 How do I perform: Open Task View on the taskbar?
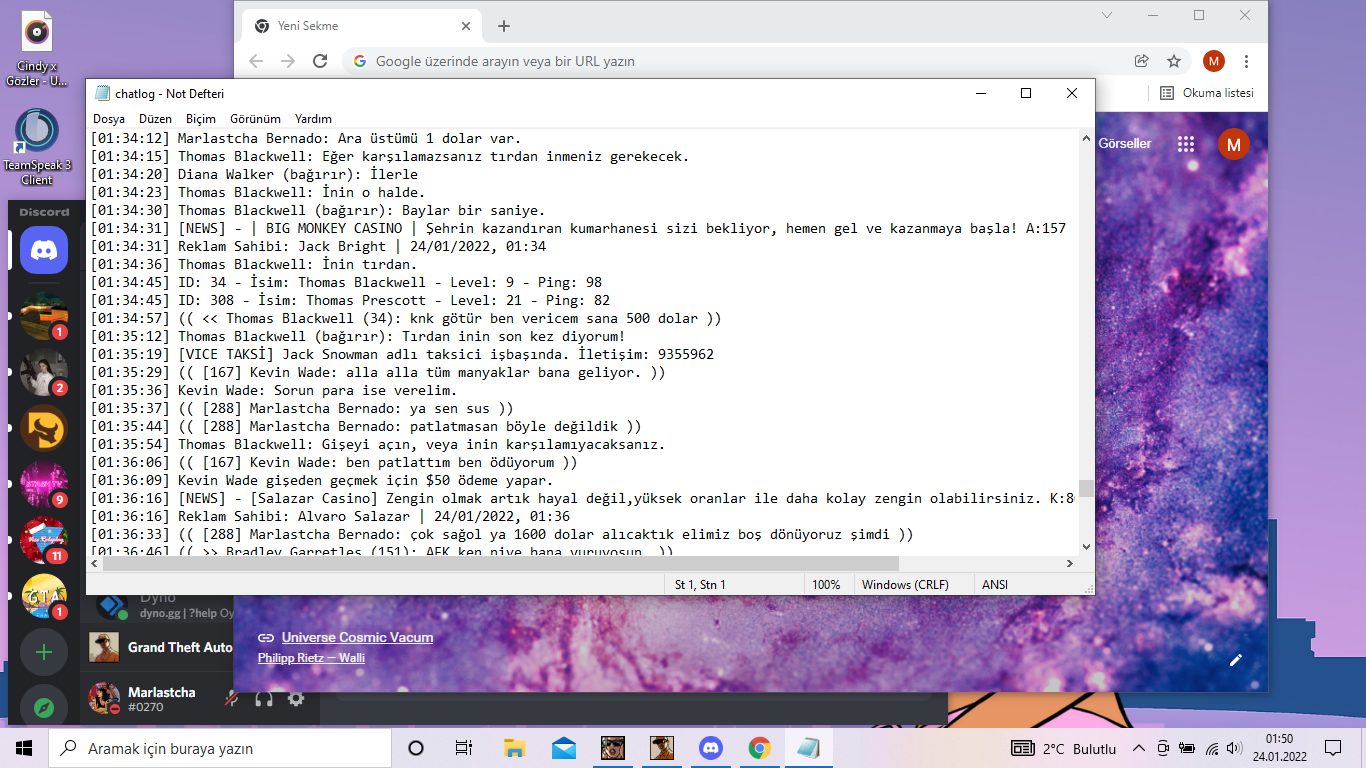[x=464, y=748]
